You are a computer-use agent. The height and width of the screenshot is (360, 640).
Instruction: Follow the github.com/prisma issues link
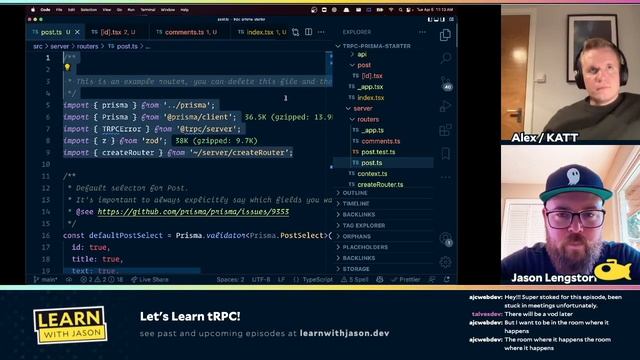tap(193, 212)
